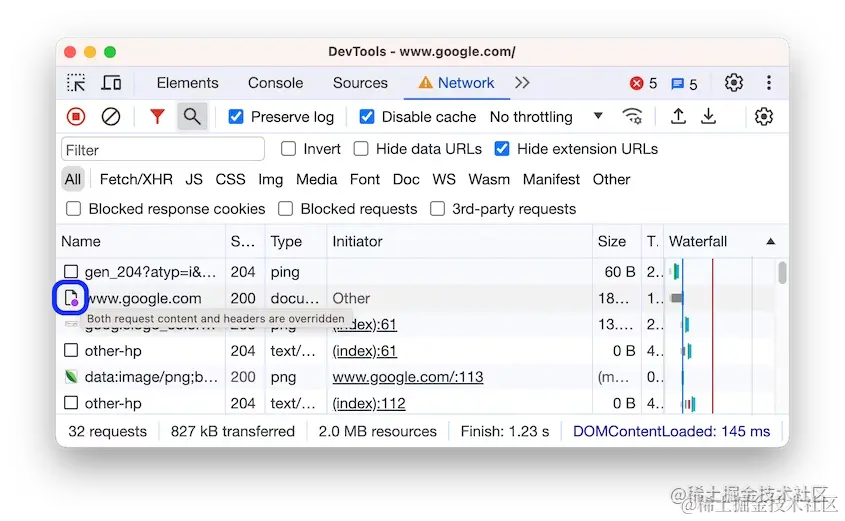845x521 pixels.
Task: Switch to the Console tab
Action: 275,83
